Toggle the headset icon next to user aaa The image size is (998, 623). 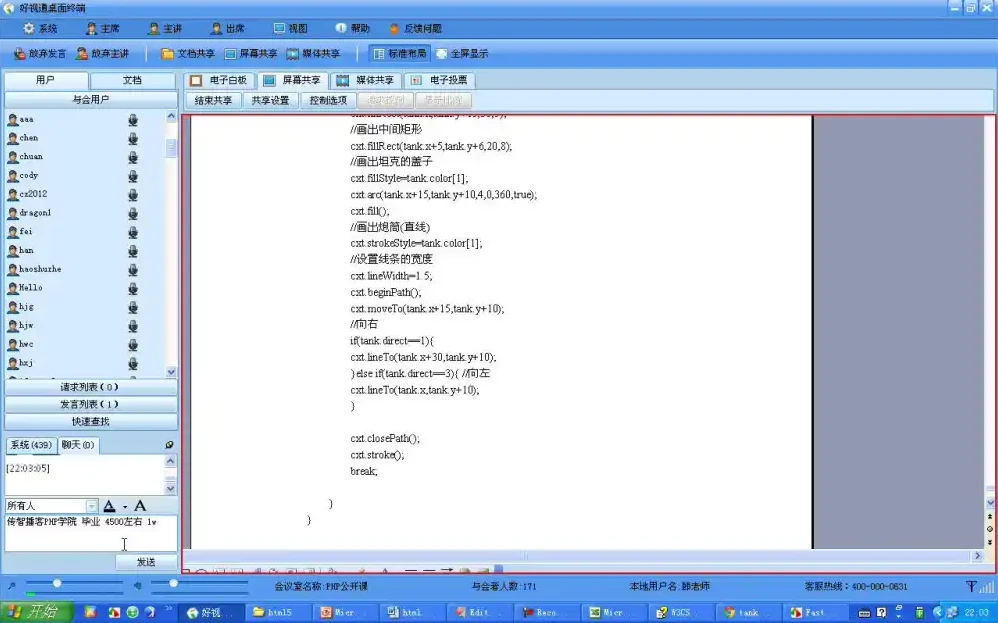pyautogui.click(x=133, y=120)
